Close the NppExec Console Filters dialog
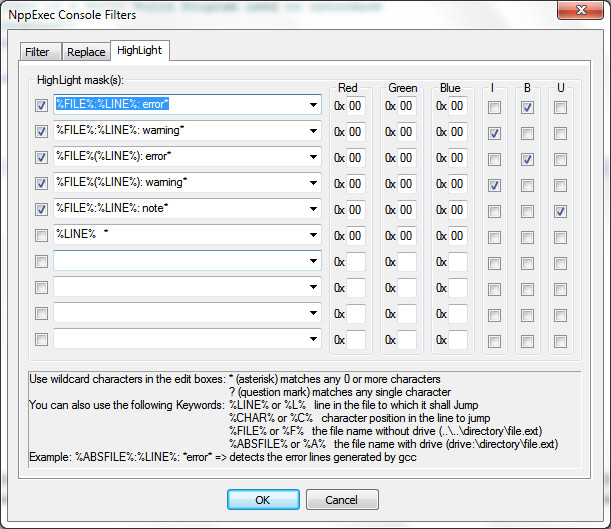611x529 pixels. [x=580, y=10]
